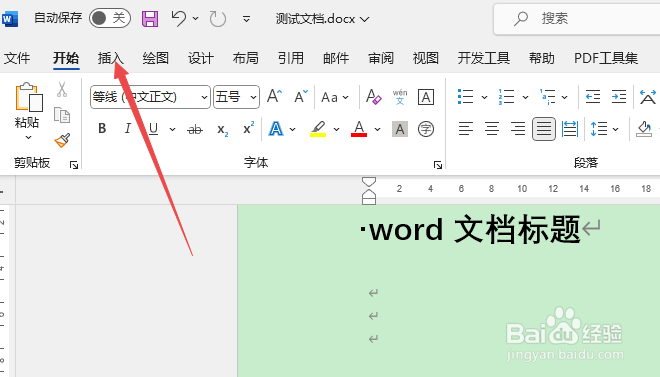Decrease paragraph indent
The height and width of the screenshot is (377, 660).
click(x=593, y=97)
